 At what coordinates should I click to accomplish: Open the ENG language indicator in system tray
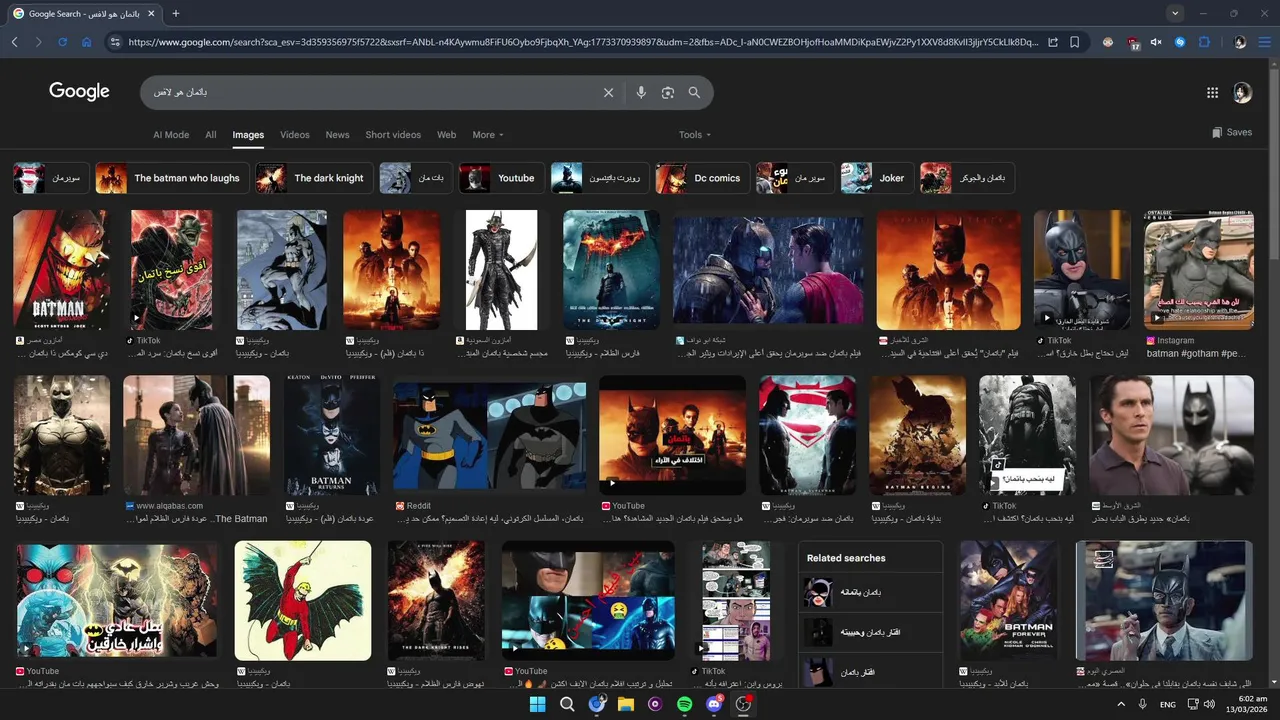[x=1167, y=704]
